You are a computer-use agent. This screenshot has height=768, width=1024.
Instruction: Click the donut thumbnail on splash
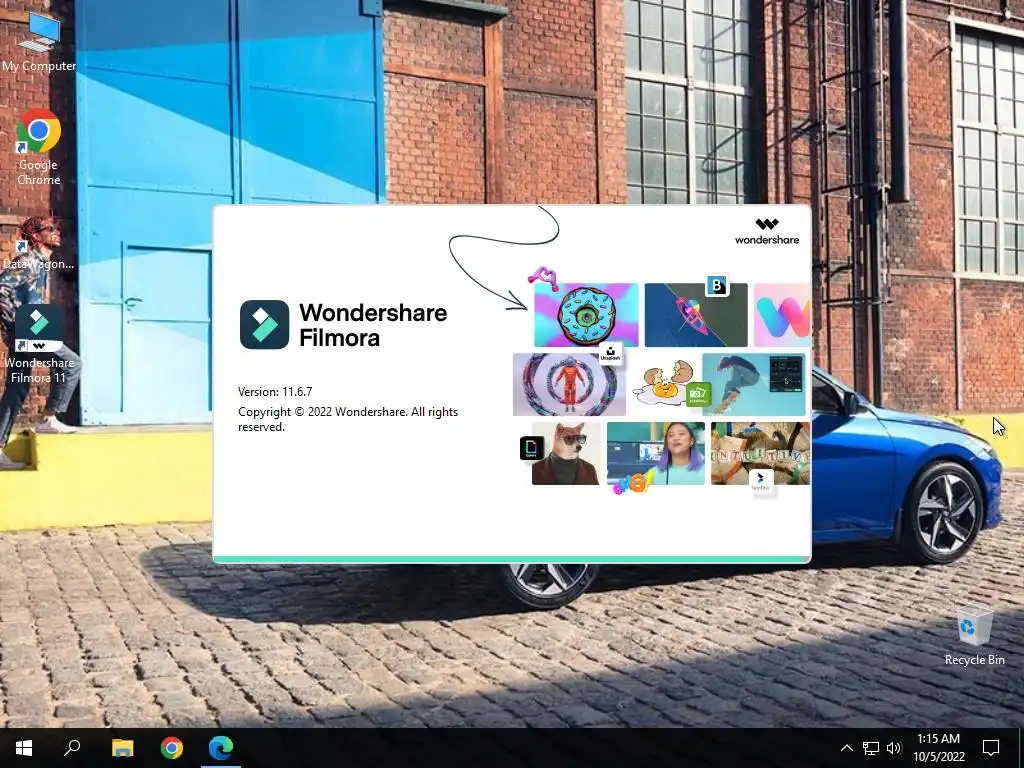point(586,315)
